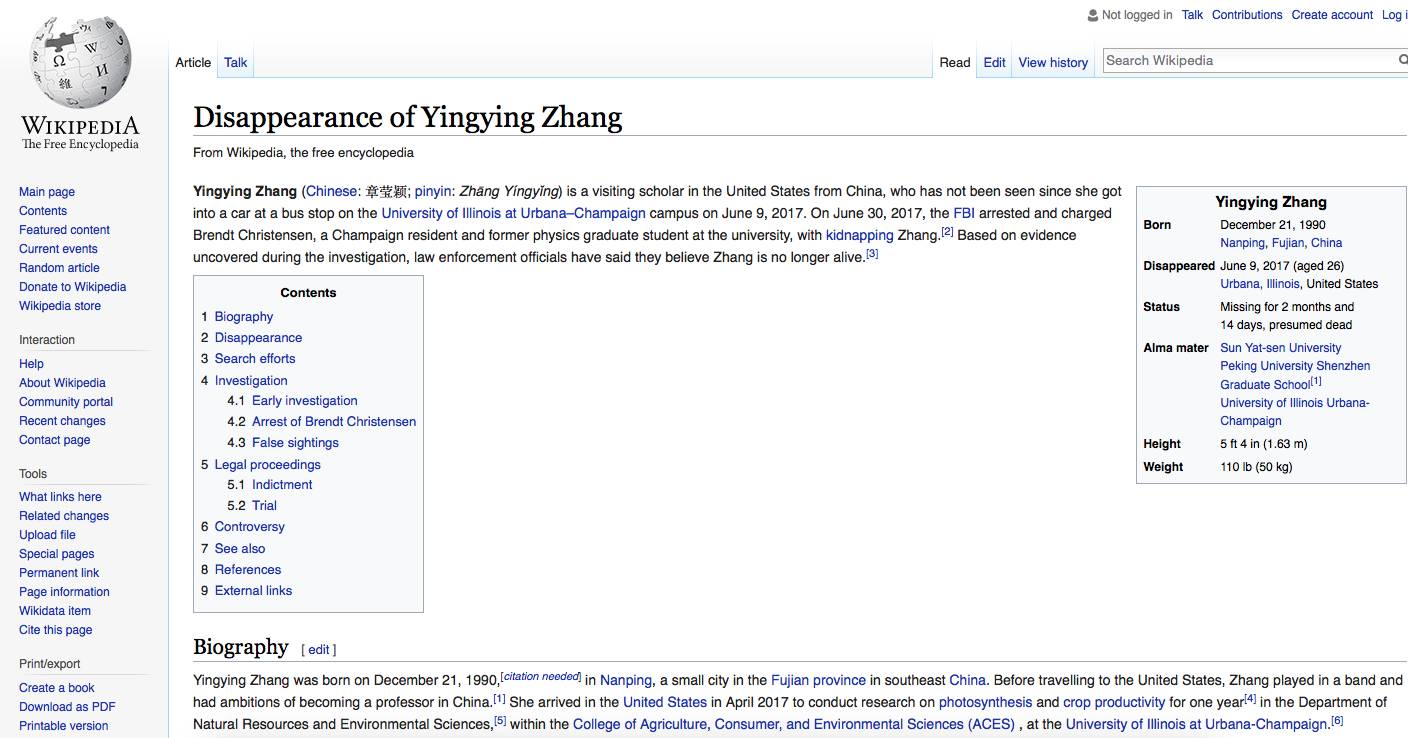
Task: Jump to External links in contents
Action: [253, 591]
